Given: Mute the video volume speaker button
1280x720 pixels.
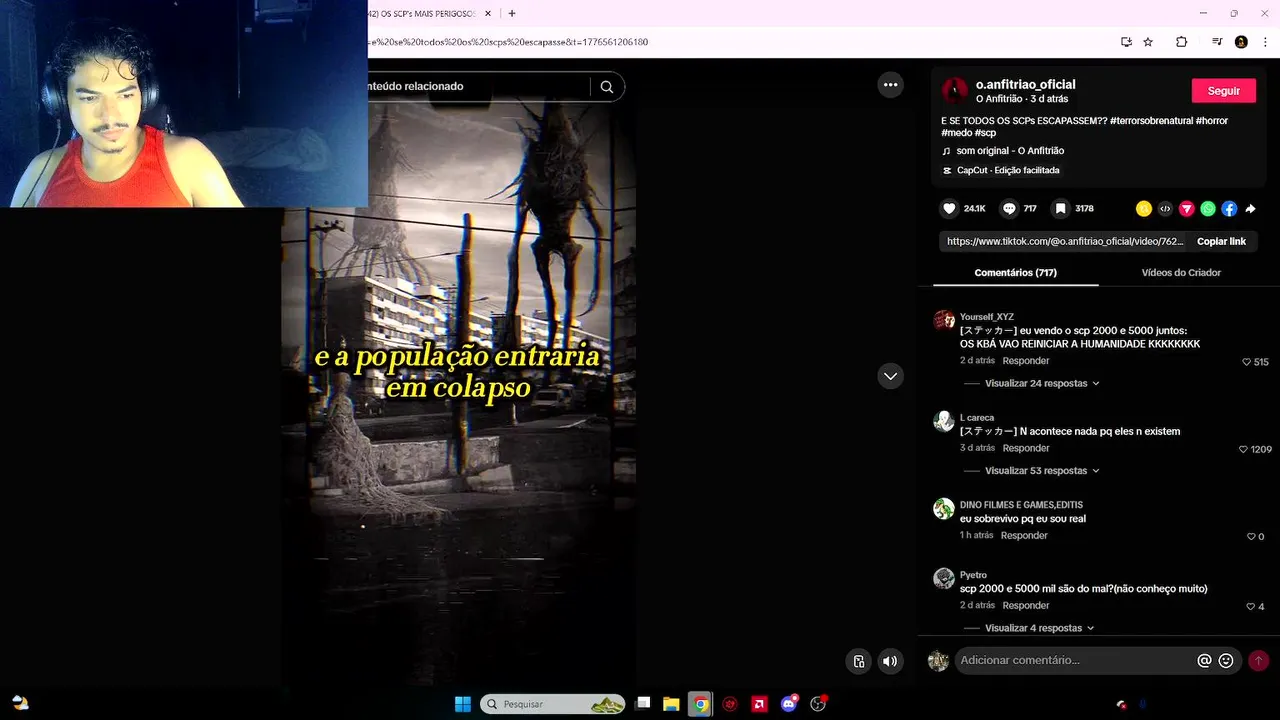Looking at the screenshot, I should pyautogui.click(x=890, y=661).
